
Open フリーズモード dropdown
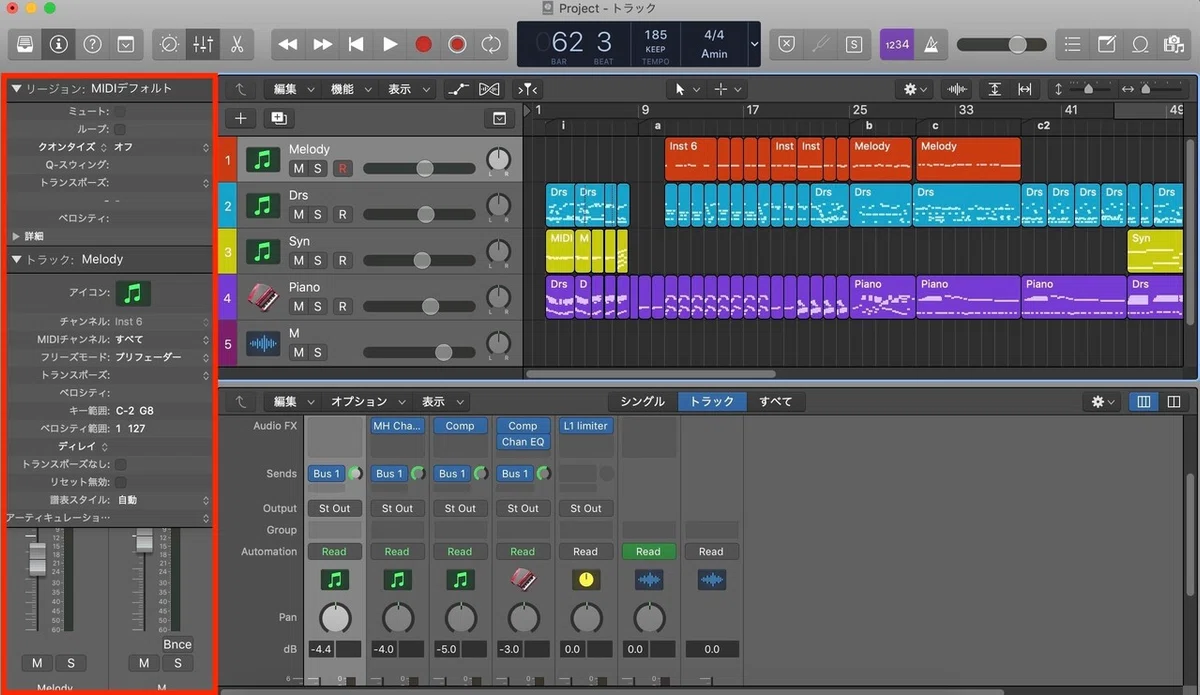(x=162, y=357)
